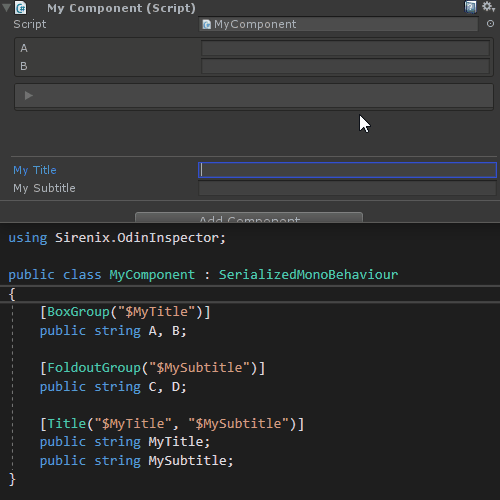Screen dimensions: 500x500
Task: Focus the My Subtitle input field
Action: 347,188
